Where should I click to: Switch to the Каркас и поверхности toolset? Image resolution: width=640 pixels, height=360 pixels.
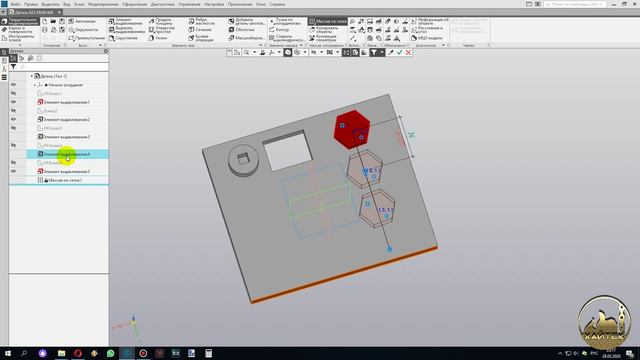(20, 30)
